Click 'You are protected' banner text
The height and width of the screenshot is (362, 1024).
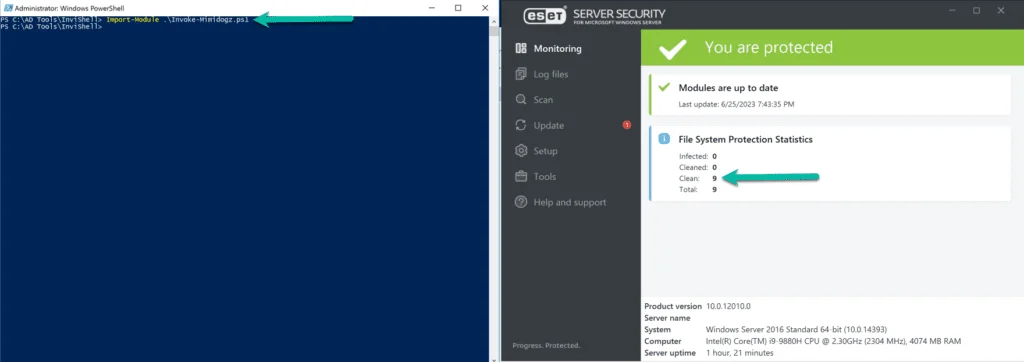(769, 48)
